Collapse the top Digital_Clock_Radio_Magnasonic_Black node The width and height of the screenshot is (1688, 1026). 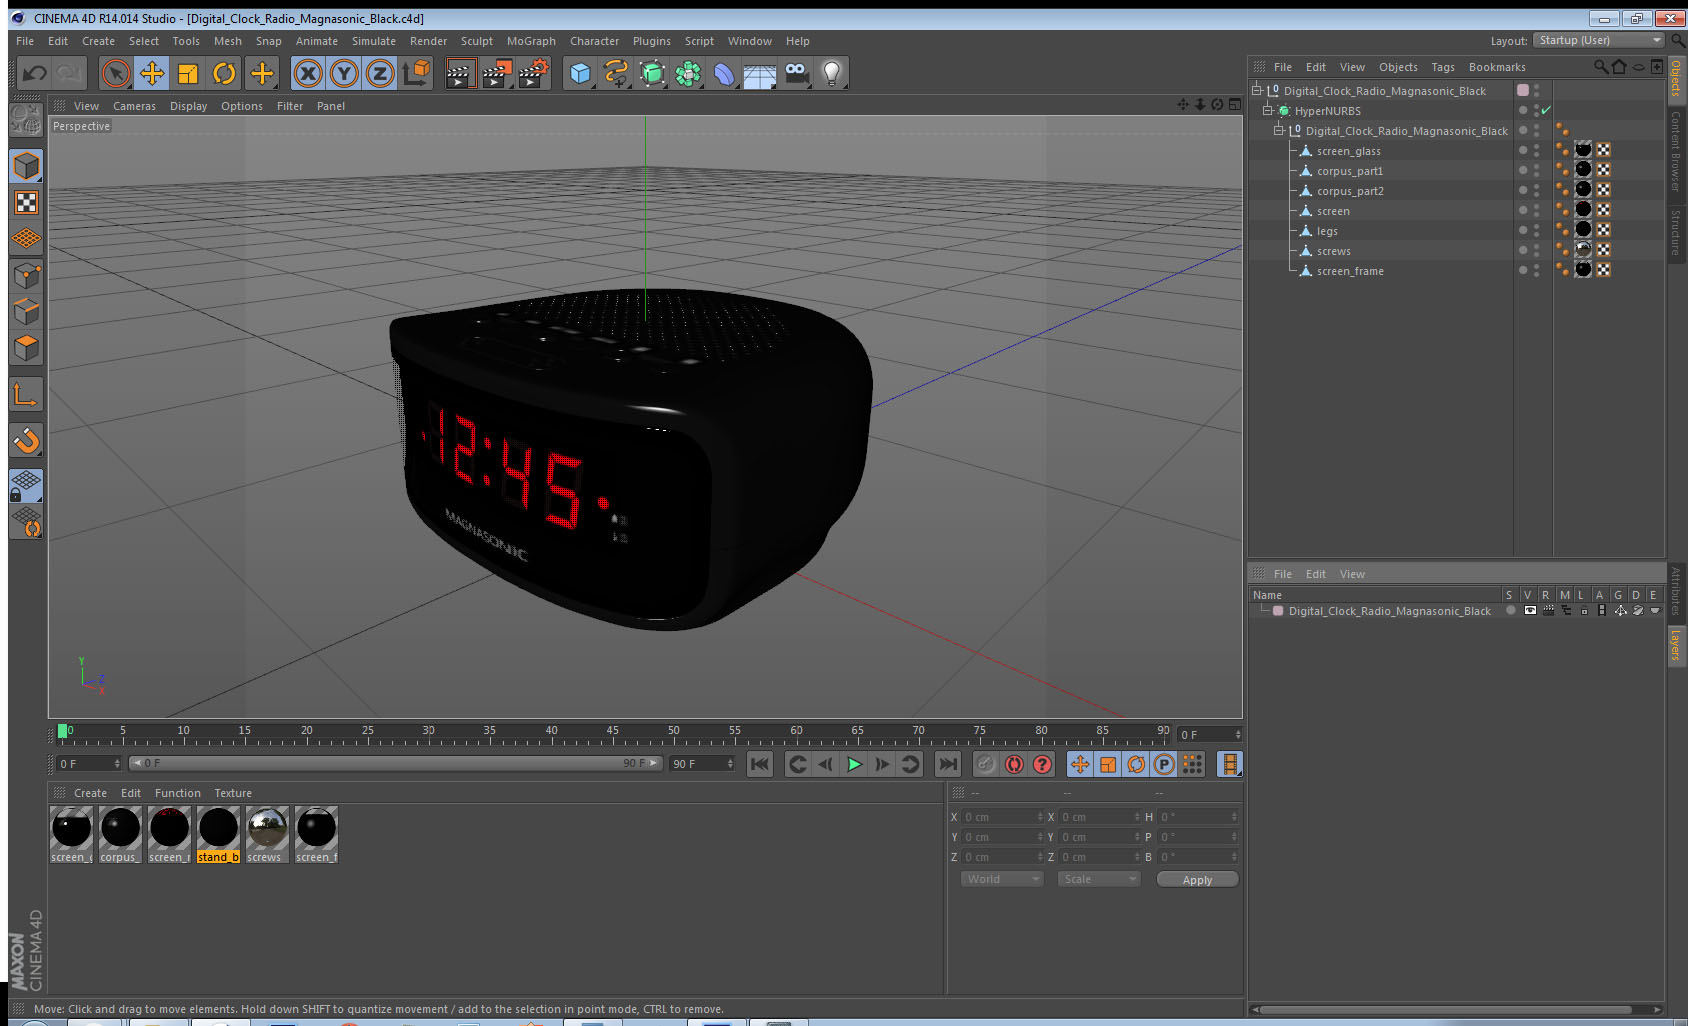pos(1257,90)
